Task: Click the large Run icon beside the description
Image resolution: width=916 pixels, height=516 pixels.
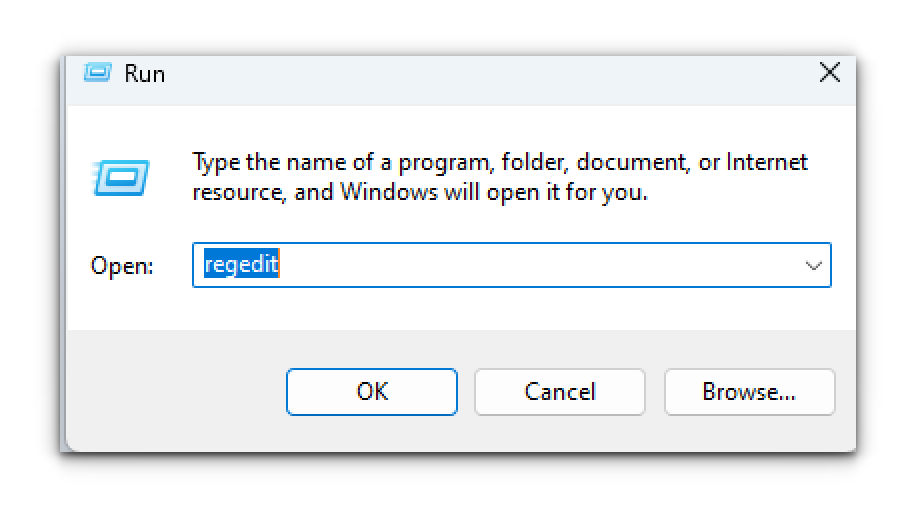Action: (x=122, y=178)
